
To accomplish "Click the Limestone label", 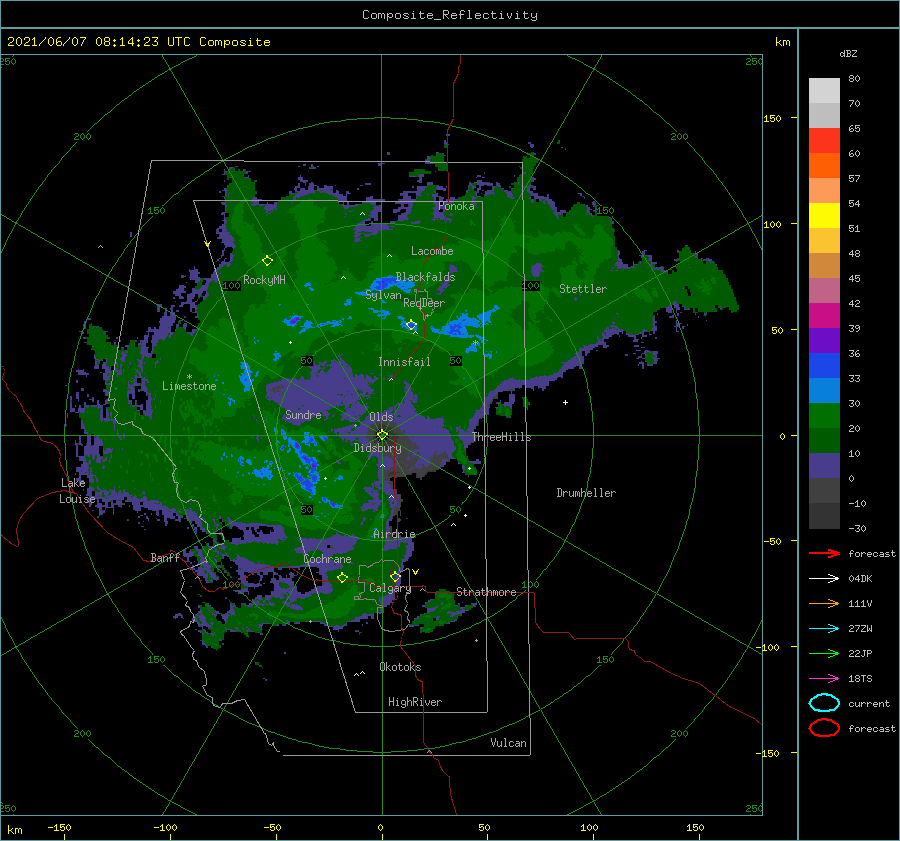I will tap(189, 386).
